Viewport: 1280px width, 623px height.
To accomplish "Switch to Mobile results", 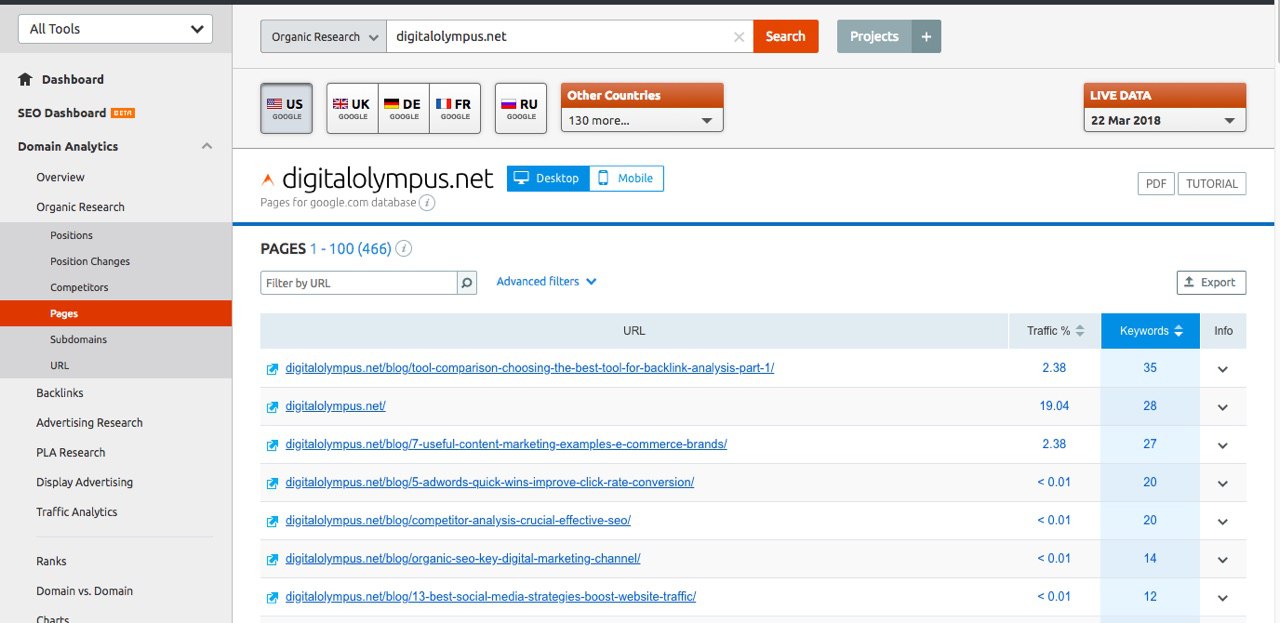I will (626, 178).
